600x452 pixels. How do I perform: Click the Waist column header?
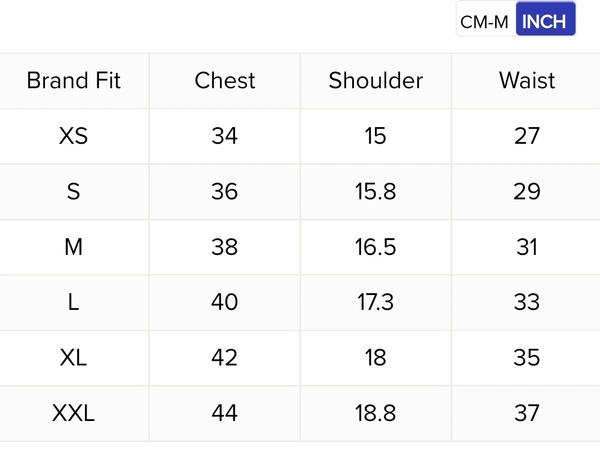pos(527,81)
